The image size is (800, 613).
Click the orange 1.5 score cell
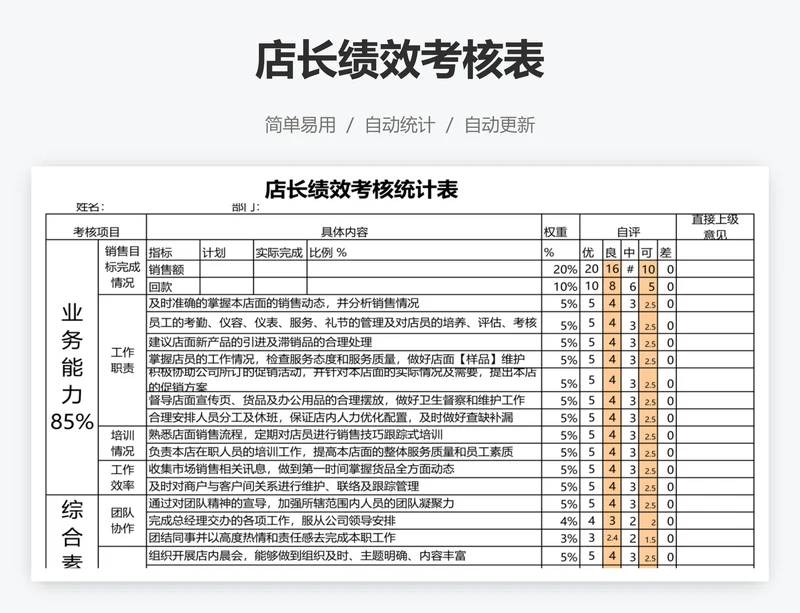coord(648,538)
